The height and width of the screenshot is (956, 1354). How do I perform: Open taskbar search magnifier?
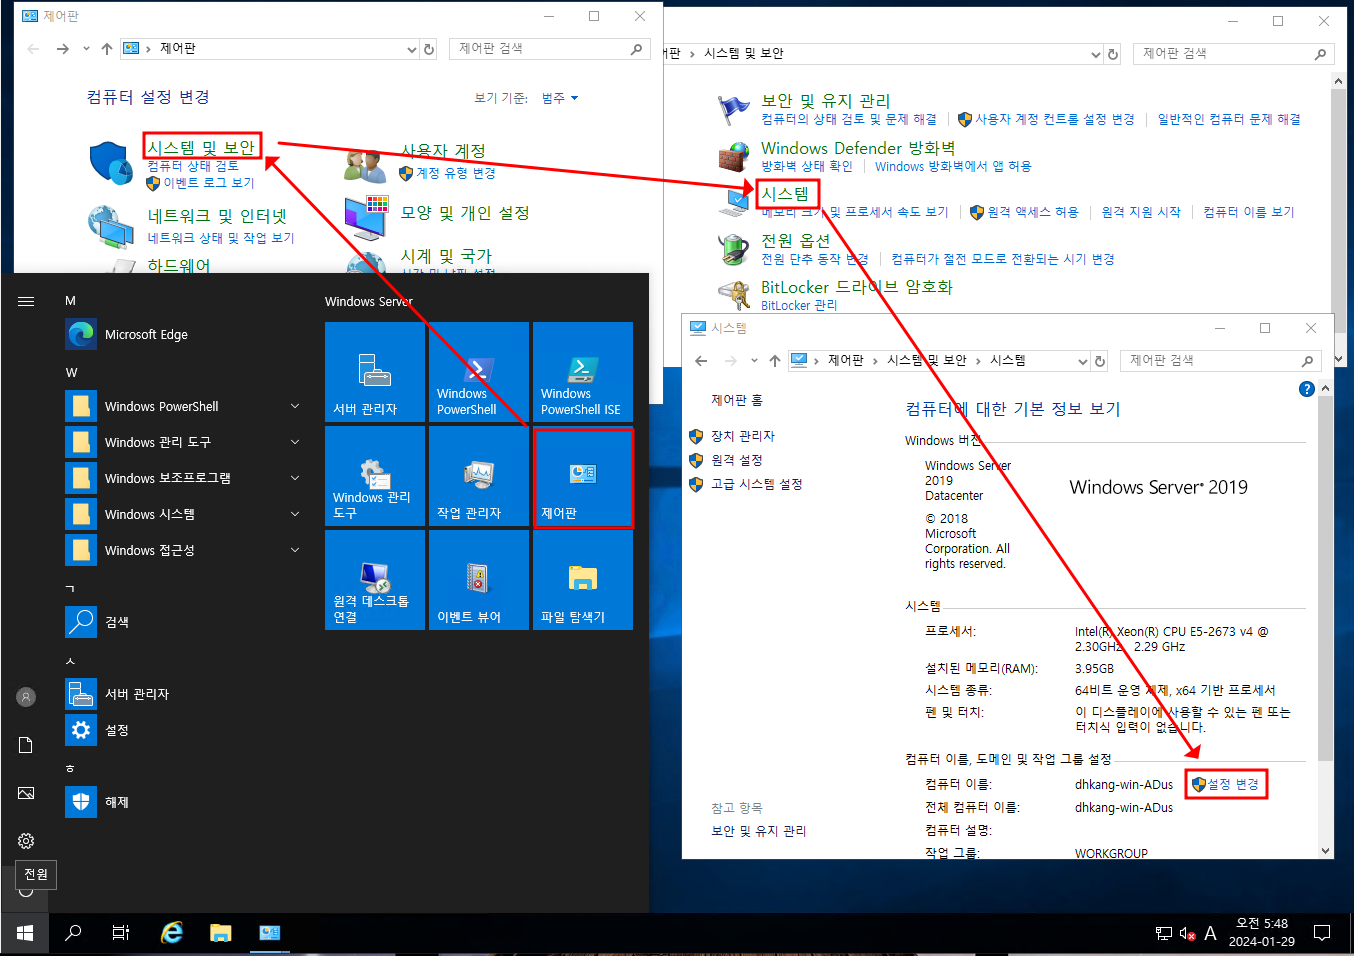[72, 933]
